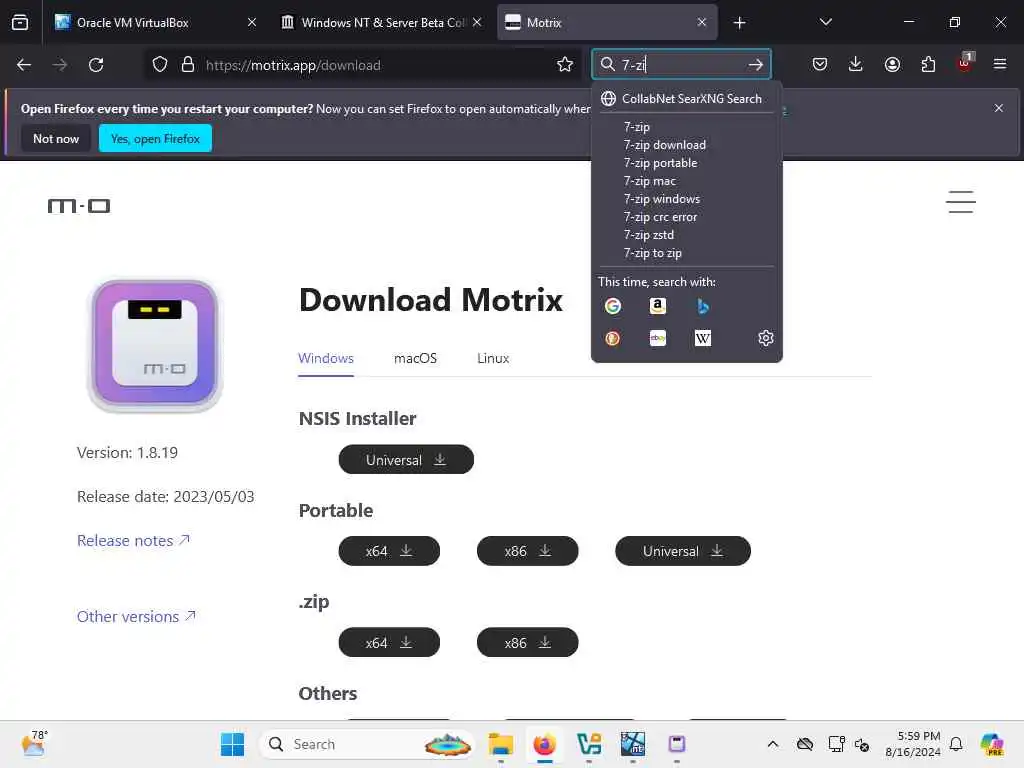Switch to Windows NT & Server Beta tab
Image resolution: width=1024 pixels, height=768 pixels.
click(x=381, y=22)
